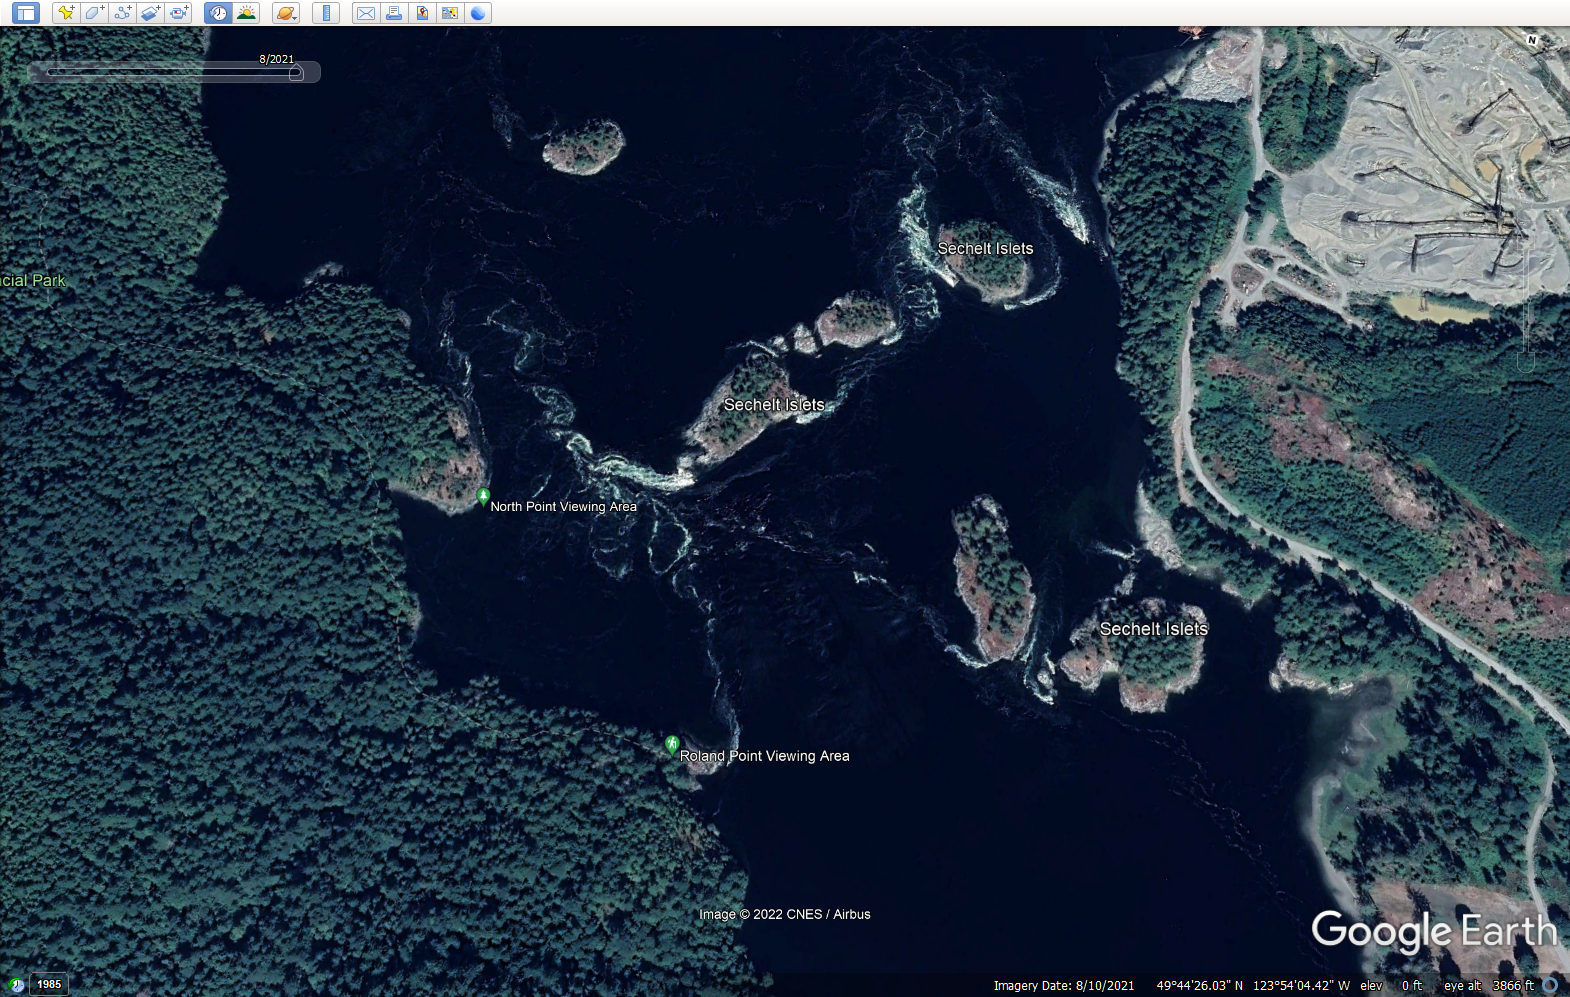Toggle sunlight across the landscape
This screenshot has height=997, width=1570.
tap(246, 13)
